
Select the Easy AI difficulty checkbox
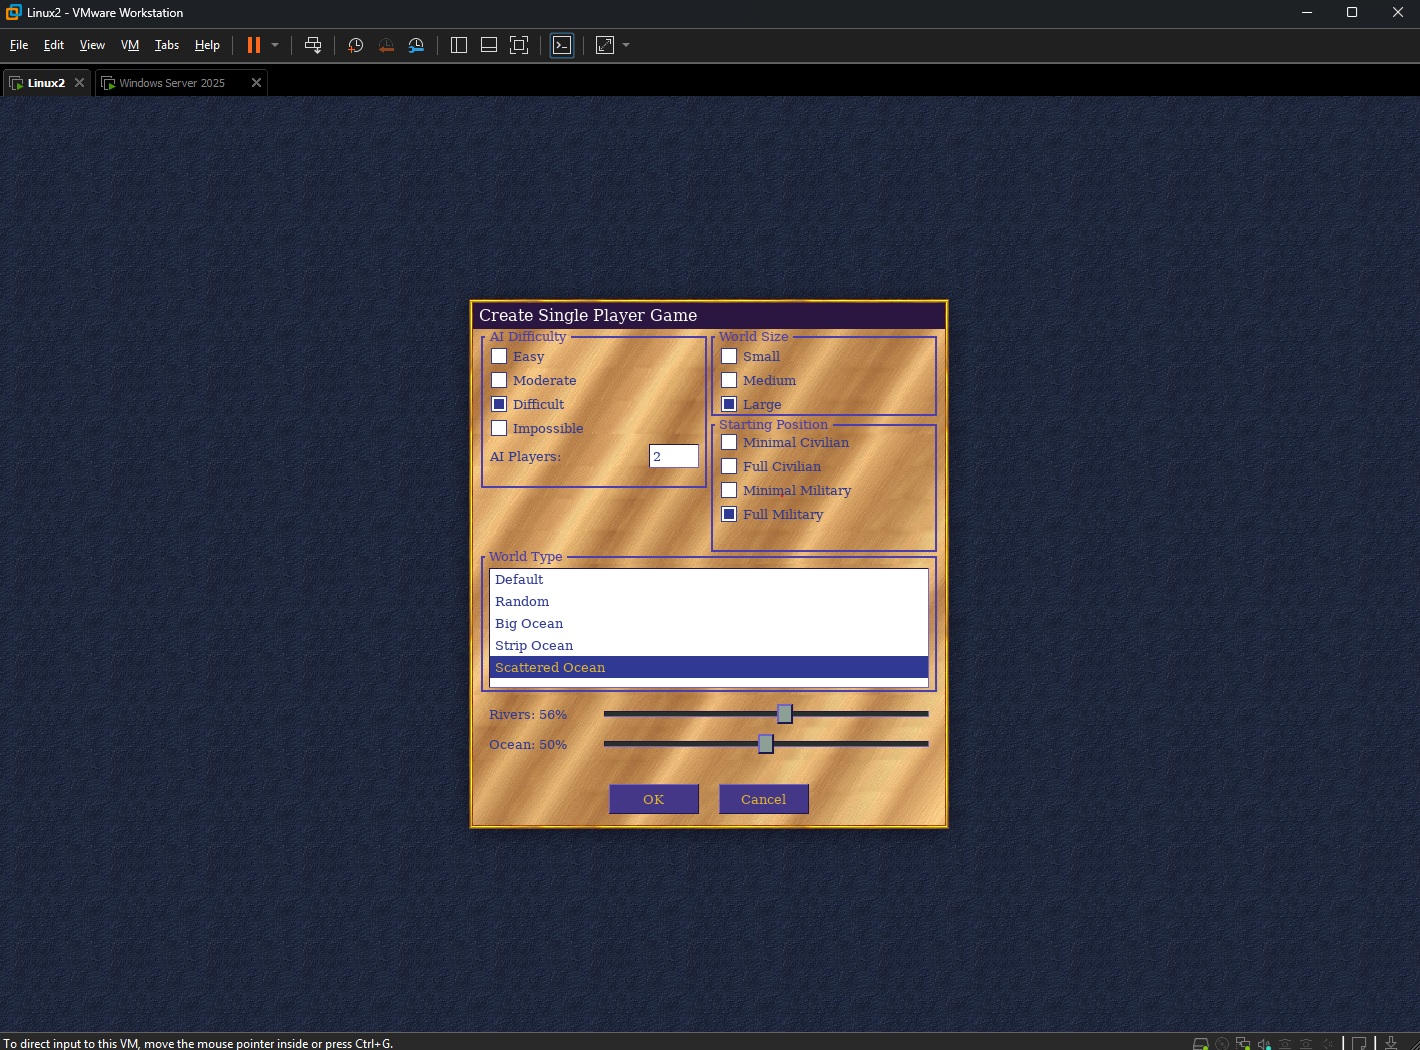tap(499, 356)
